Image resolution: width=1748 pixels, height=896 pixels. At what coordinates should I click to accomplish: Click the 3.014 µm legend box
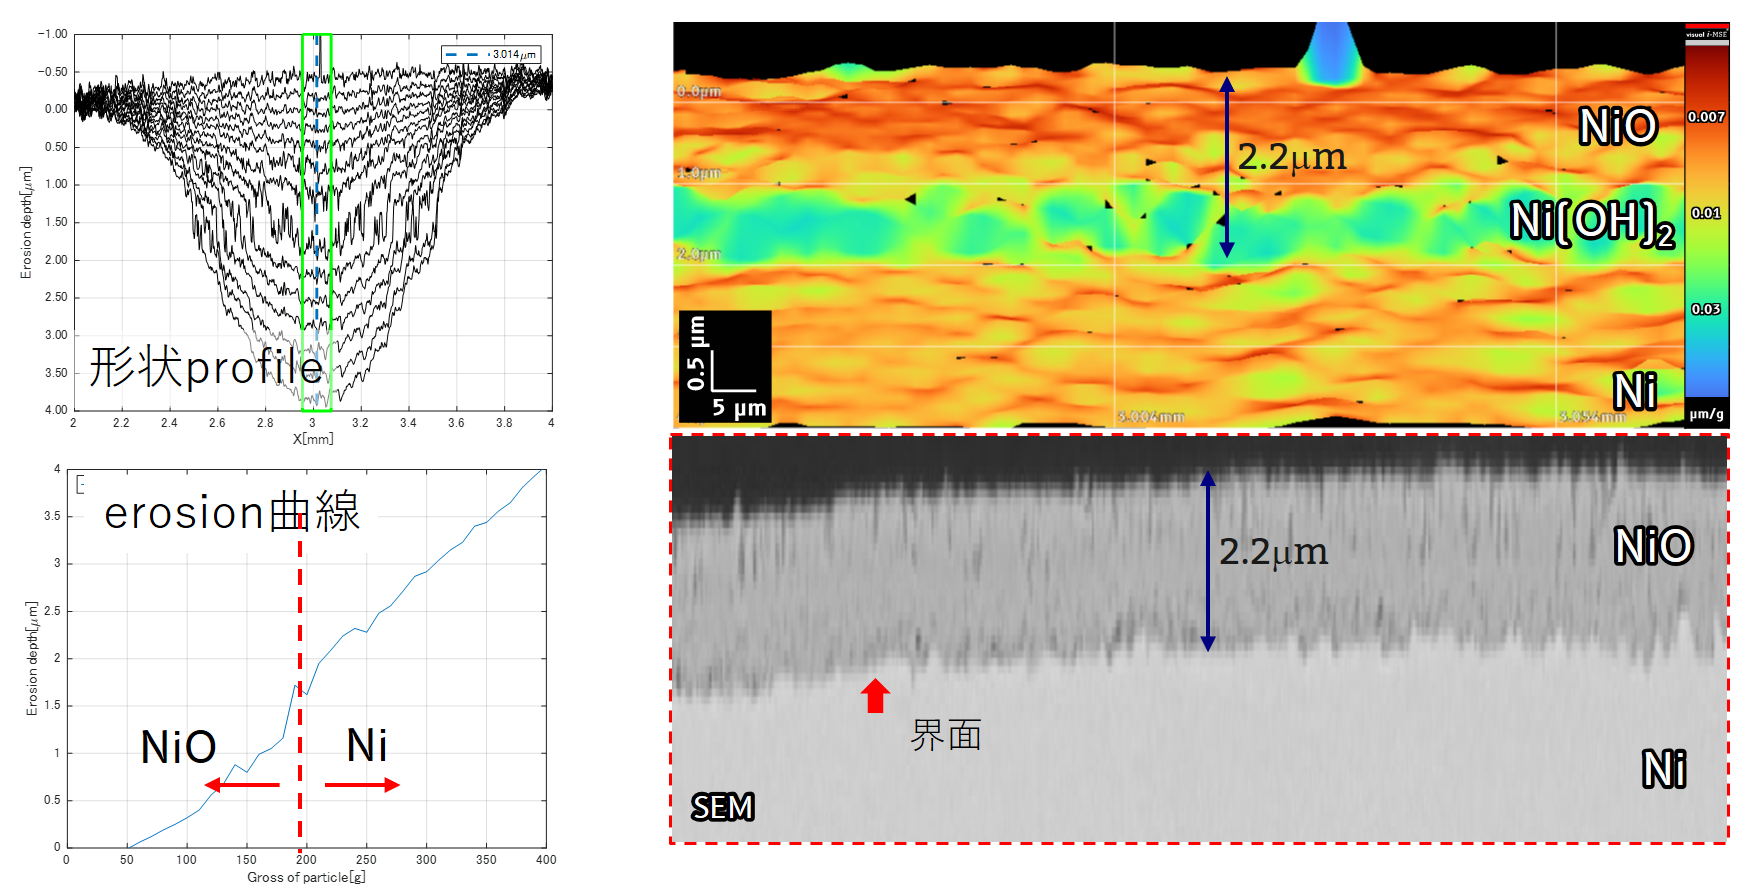coord(491,55)
